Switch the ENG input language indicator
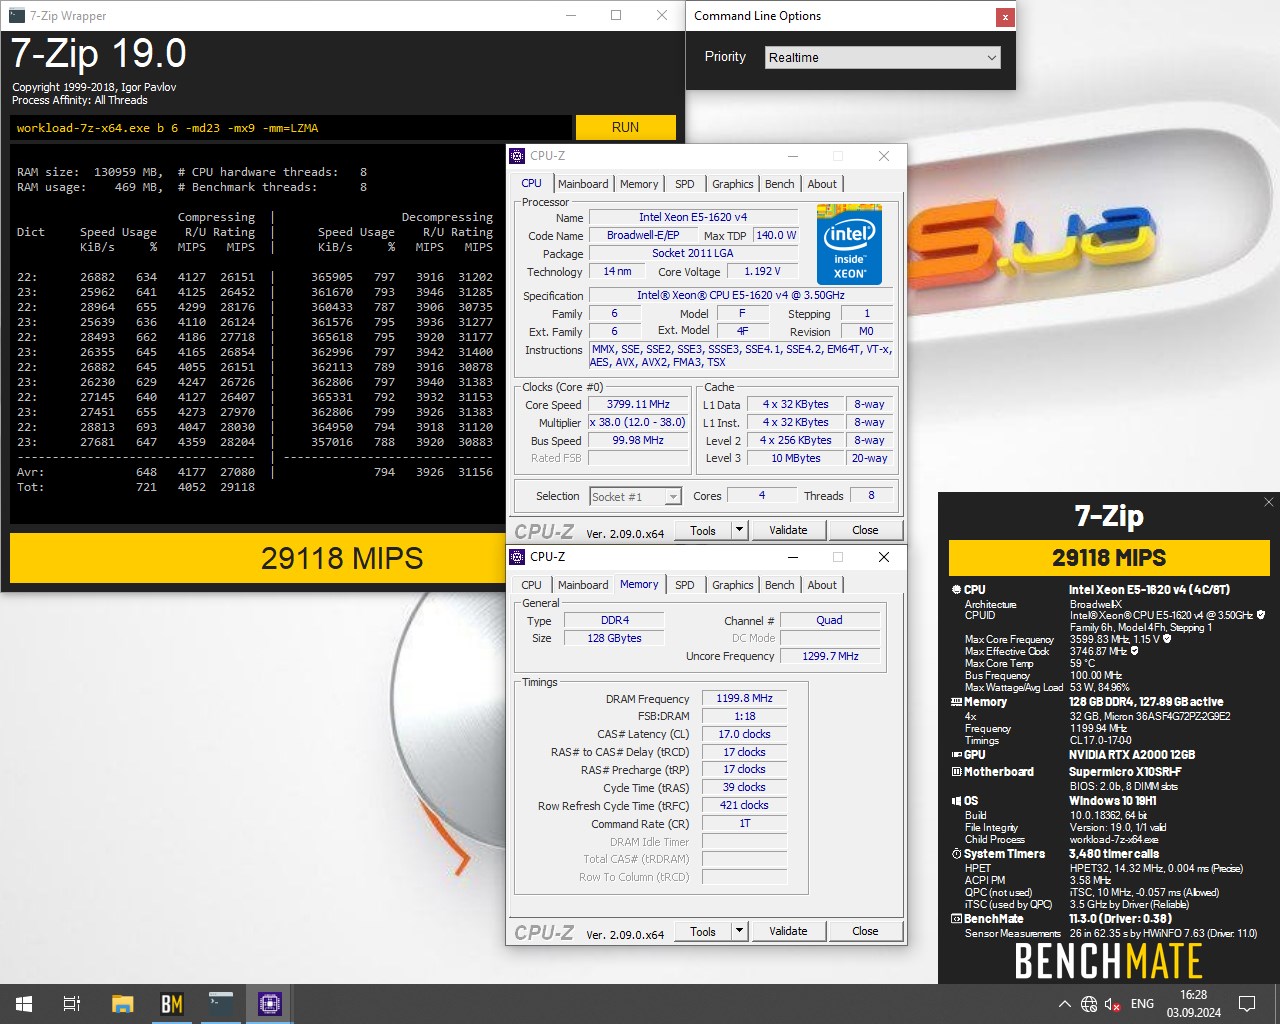 point(1142,1004)
